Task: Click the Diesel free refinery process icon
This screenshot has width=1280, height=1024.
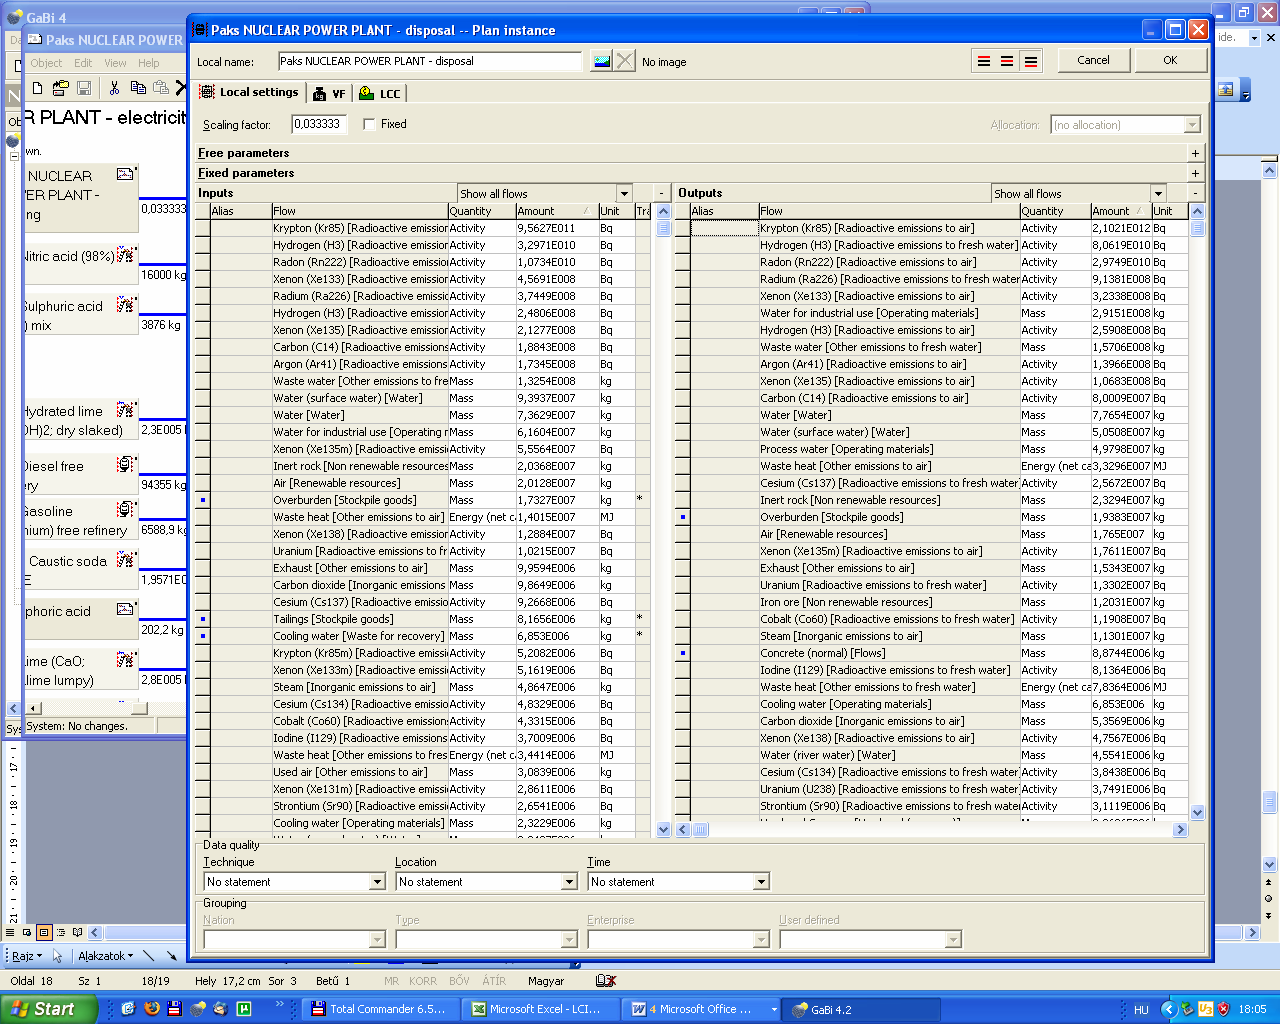Action: click(126, 464)
